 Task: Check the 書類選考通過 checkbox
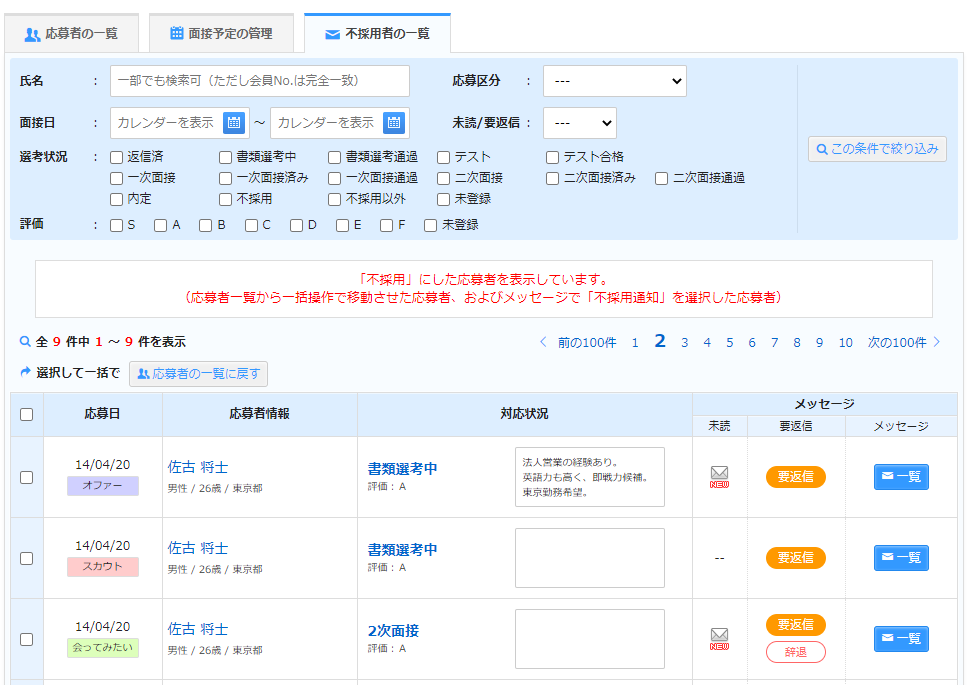tap(334, 158)
